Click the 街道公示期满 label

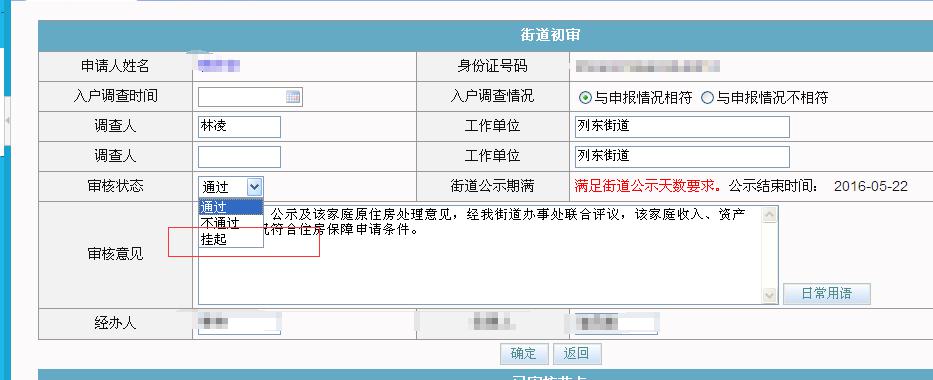pos(493,186)
